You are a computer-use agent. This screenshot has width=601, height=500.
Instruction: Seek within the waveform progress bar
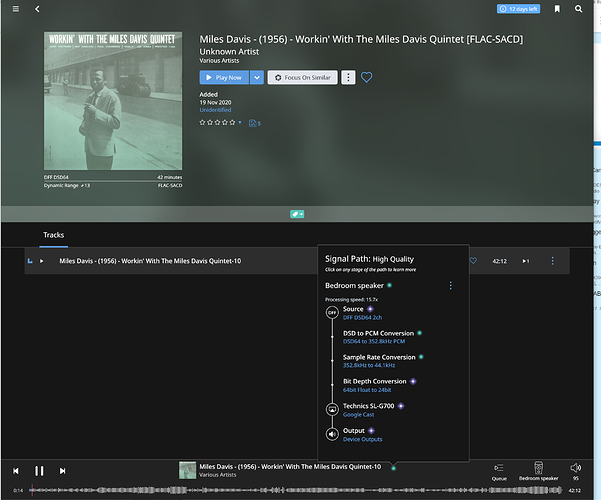tap(296, 490)
